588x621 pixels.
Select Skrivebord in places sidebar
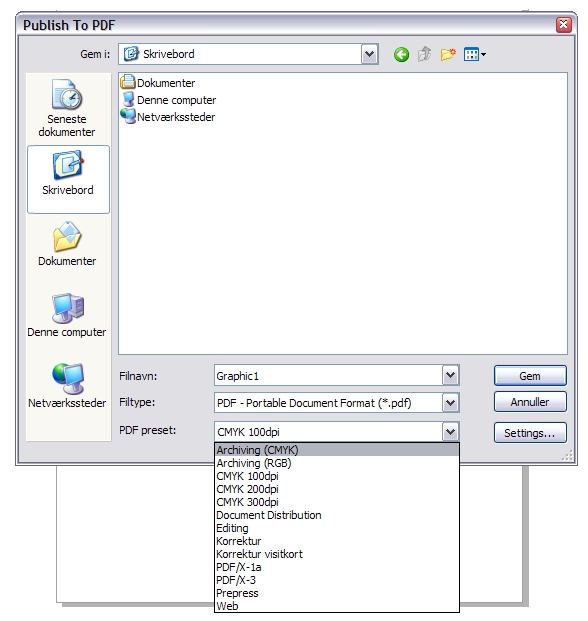[68, 179]
